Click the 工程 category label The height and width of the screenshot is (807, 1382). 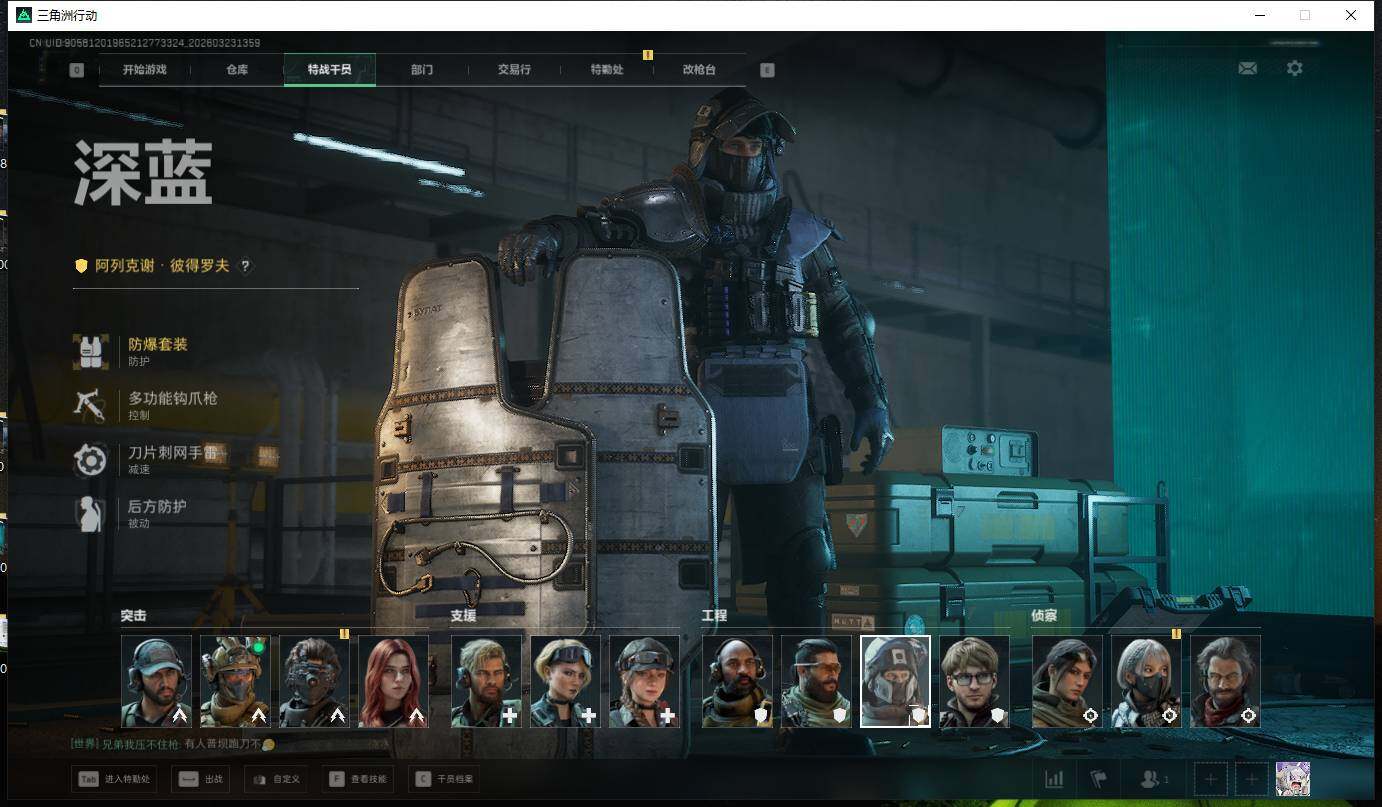[x=715, y=616]
